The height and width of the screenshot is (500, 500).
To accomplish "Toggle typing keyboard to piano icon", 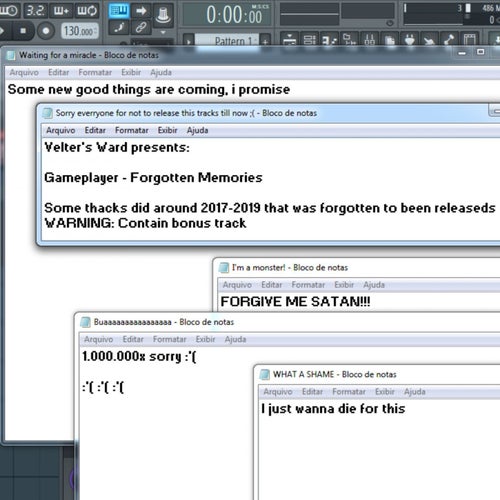I will click(119, 11).
